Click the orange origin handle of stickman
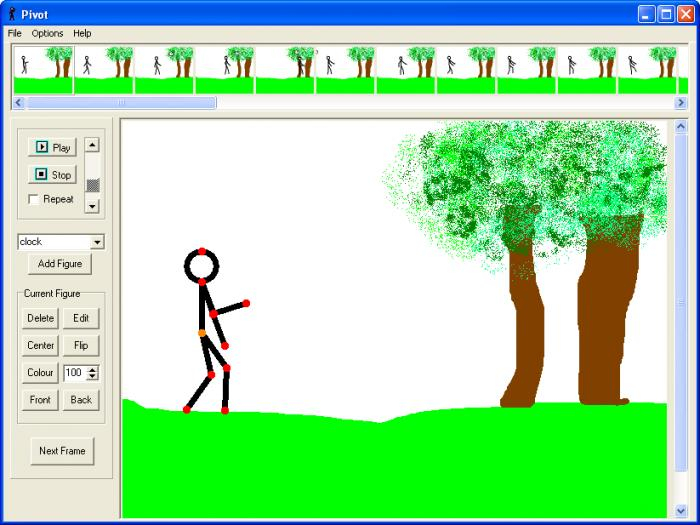The image size is (700, 525). pyautogui.click(x=202, y=333)
